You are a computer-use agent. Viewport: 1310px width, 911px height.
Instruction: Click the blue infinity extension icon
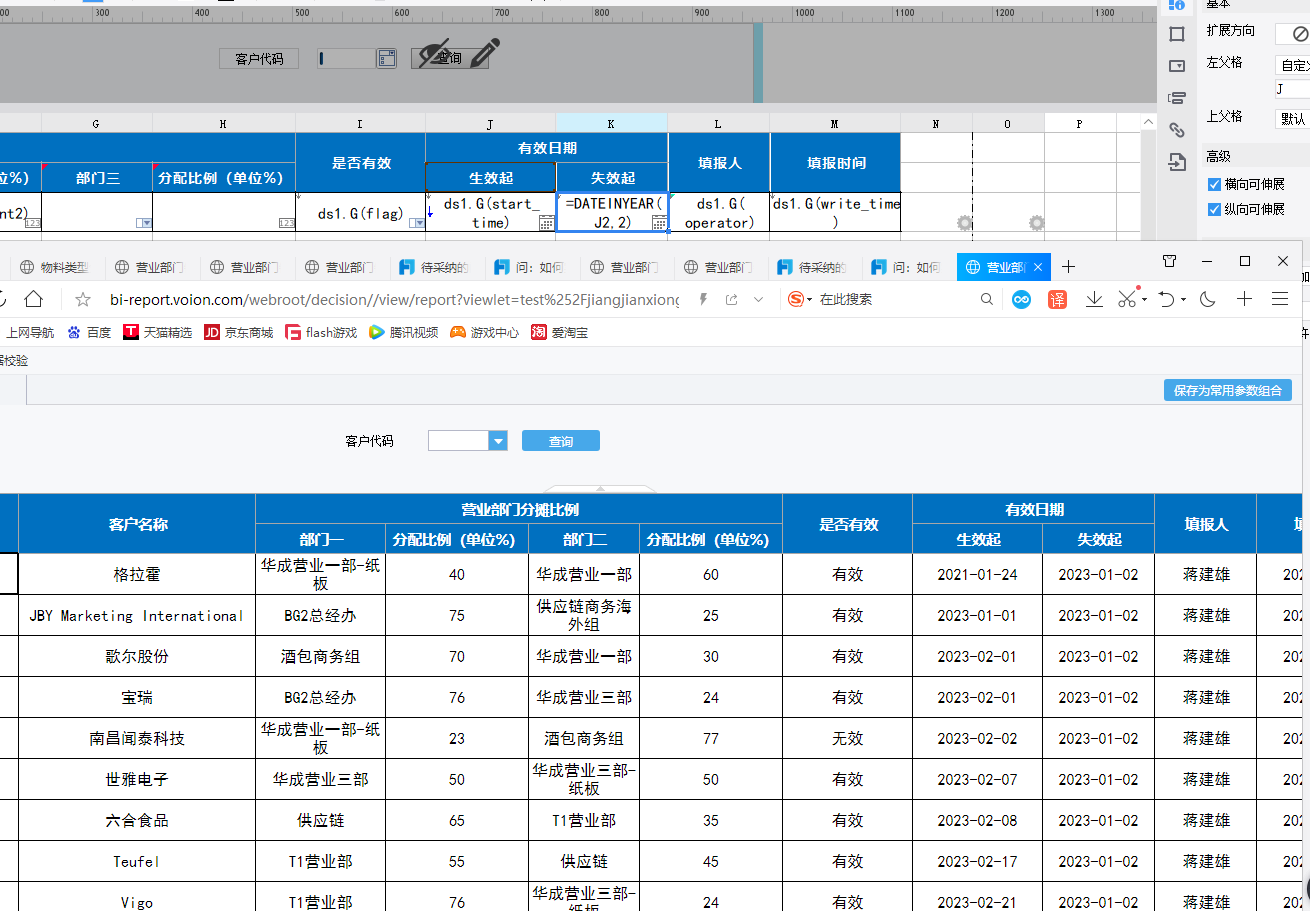1021,299
